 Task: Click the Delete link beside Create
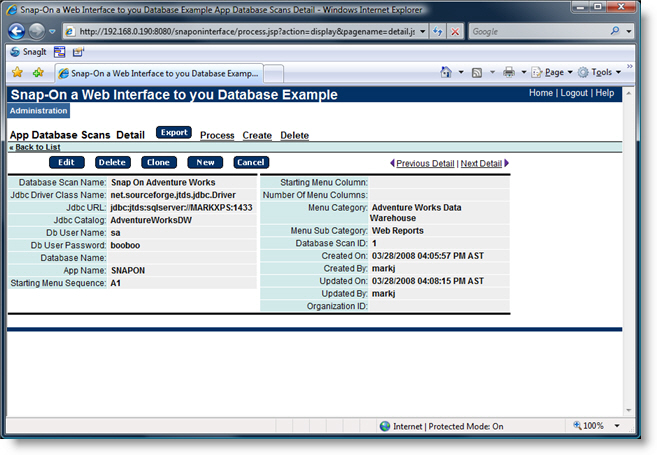click(295, 135)
